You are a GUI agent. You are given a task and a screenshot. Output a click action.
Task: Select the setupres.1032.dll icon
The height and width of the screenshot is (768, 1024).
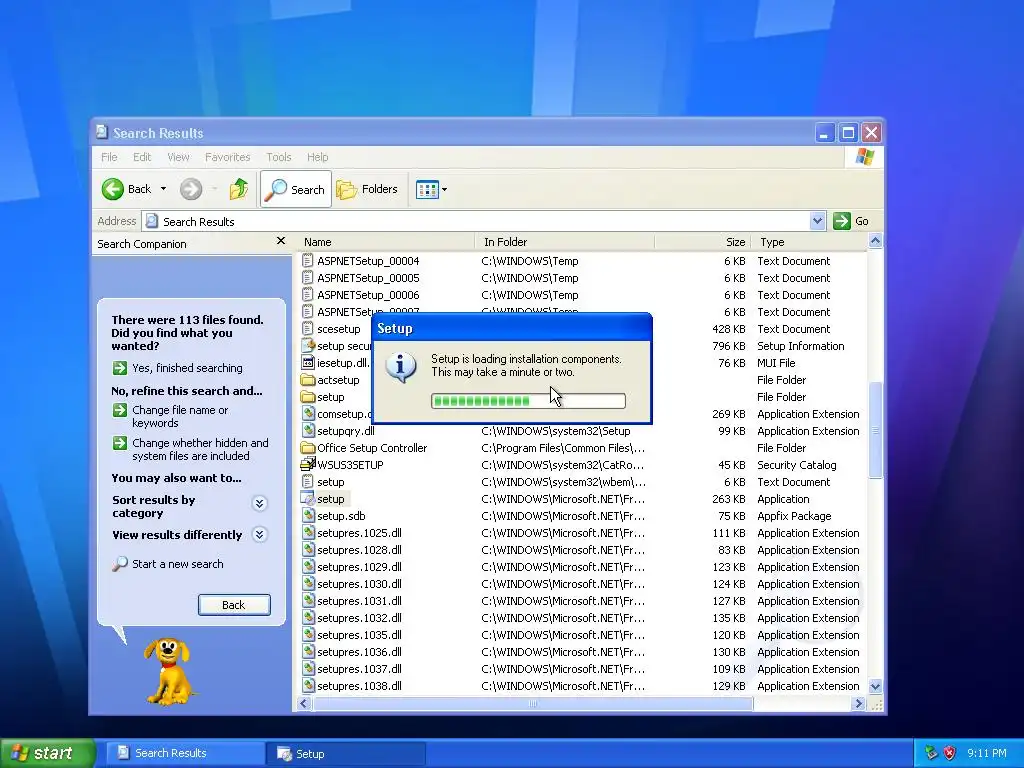(x=308, y=617)
